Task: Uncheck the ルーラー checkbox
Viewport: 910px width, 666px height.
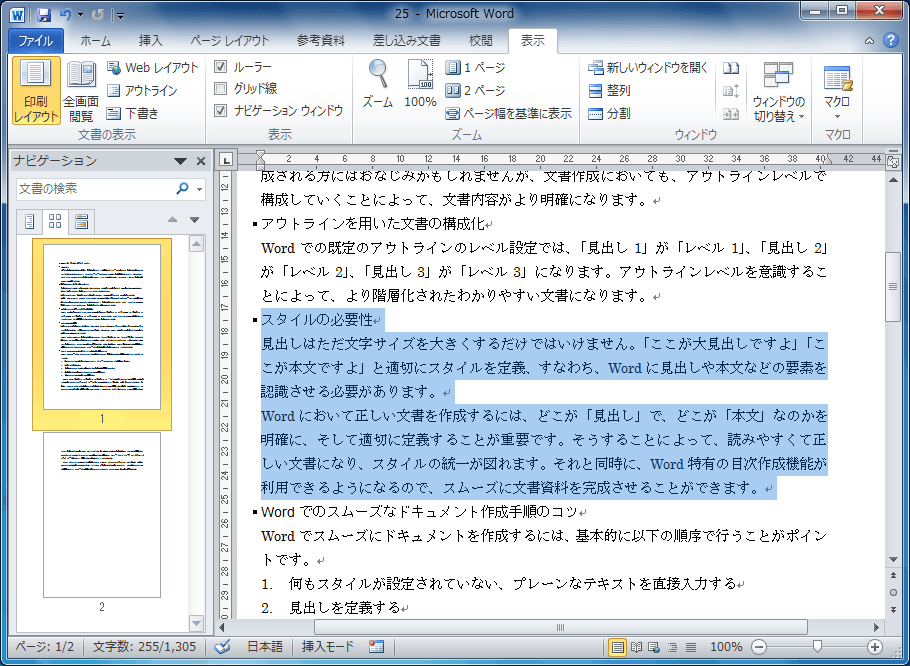Action: 221,67
